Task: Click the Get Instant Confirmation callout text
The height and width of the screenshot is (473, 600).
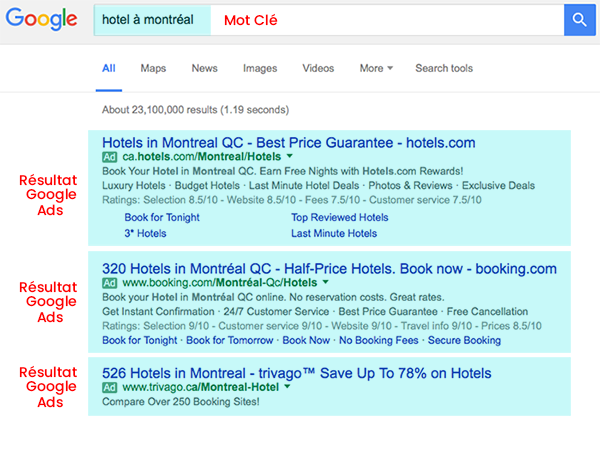Action: [158, 312]
